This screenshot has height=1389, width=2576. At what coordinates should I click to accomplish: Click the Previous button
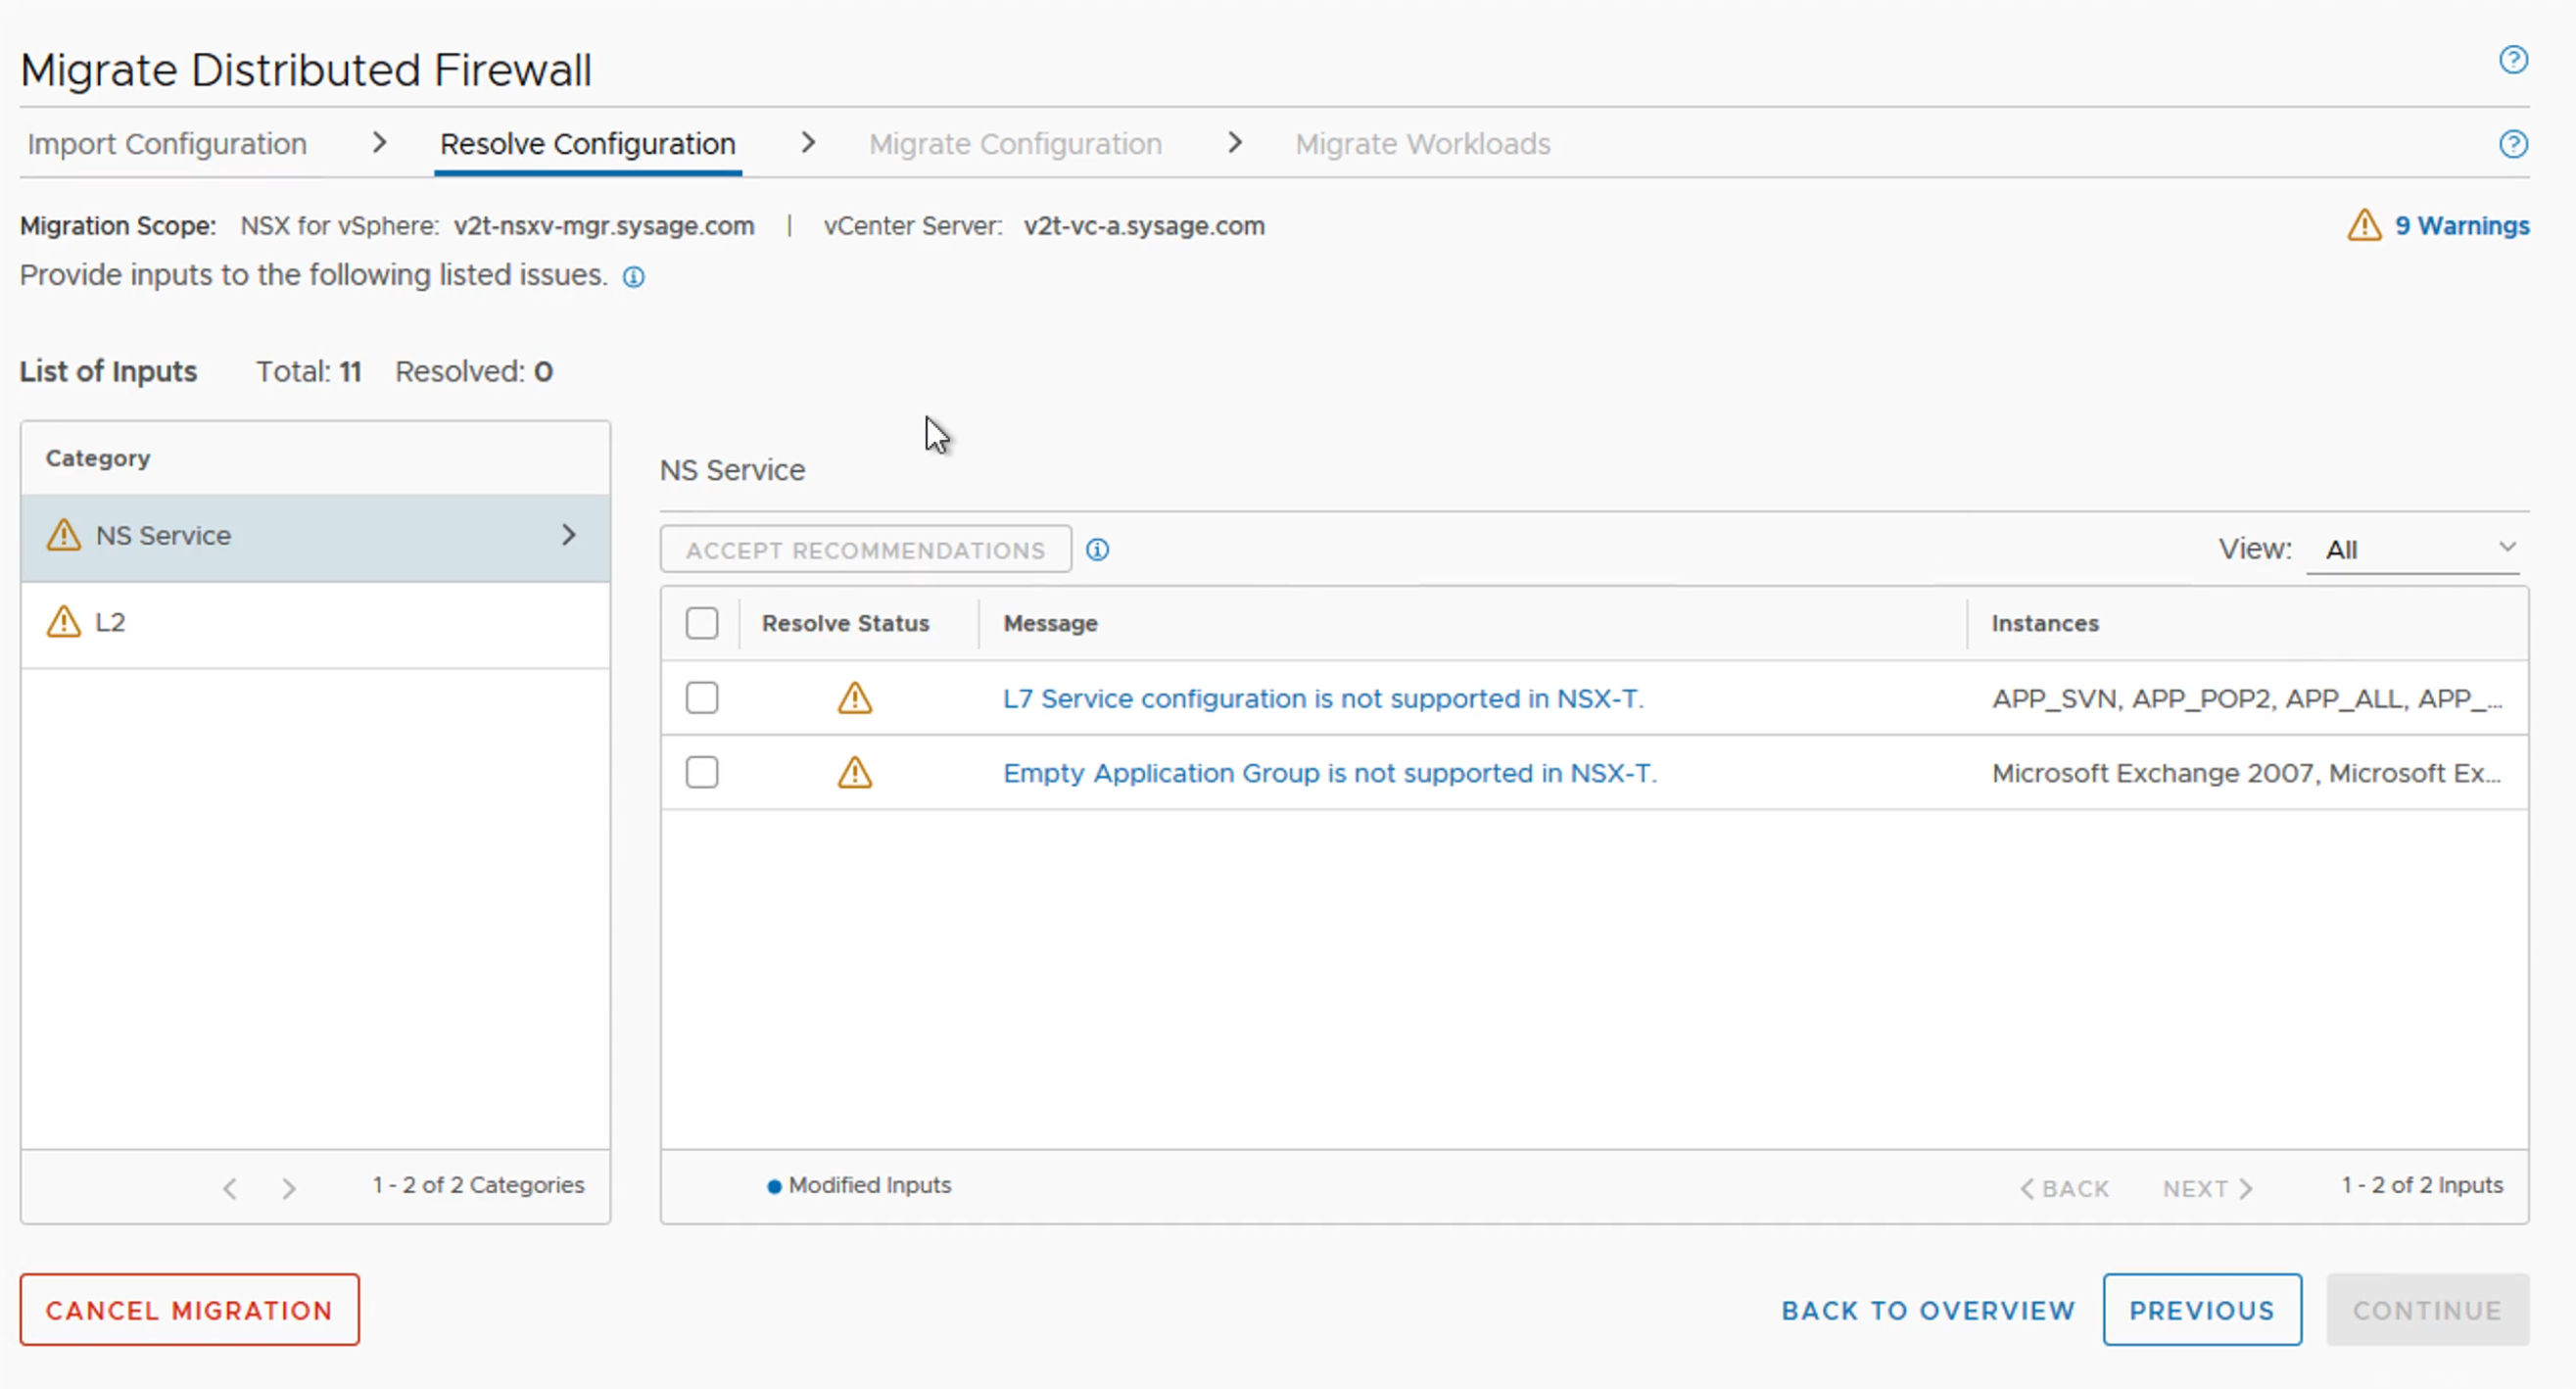point(2202,1310)
